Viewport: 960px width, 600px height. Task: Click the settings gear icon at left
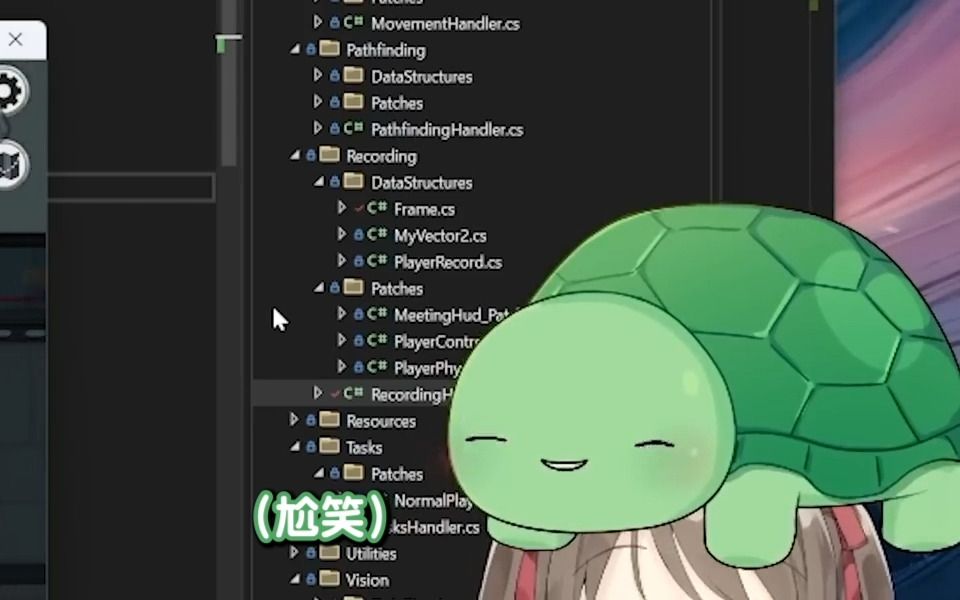click(x=8, y=92)
